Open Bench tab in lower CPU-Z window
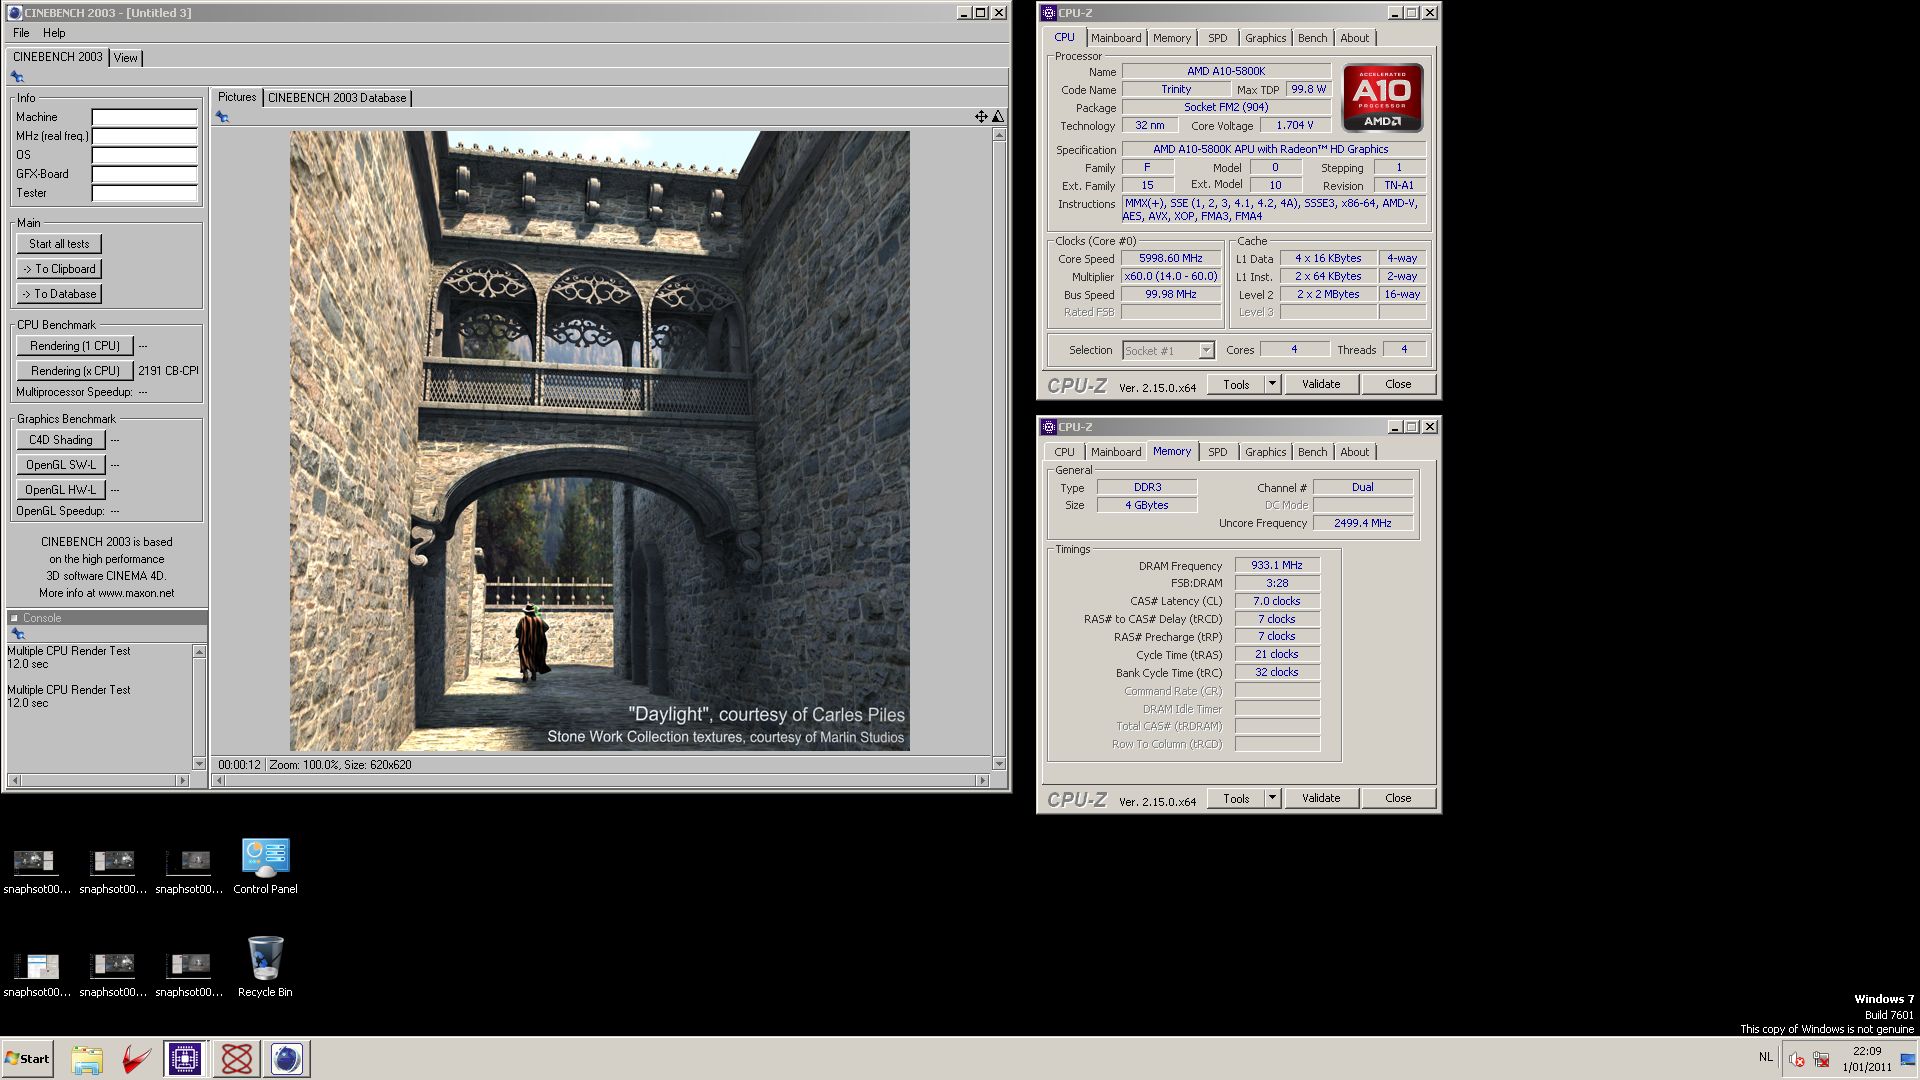Screen dimensions: 1920x1080 (1312, 452)
